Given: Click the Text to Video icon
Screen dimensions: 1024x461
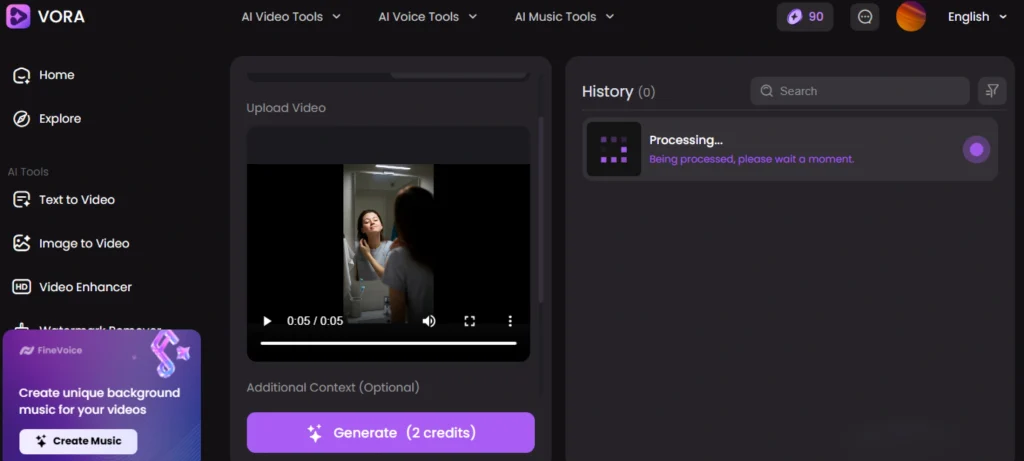Looking at the screenshot, I should [22, 200].
